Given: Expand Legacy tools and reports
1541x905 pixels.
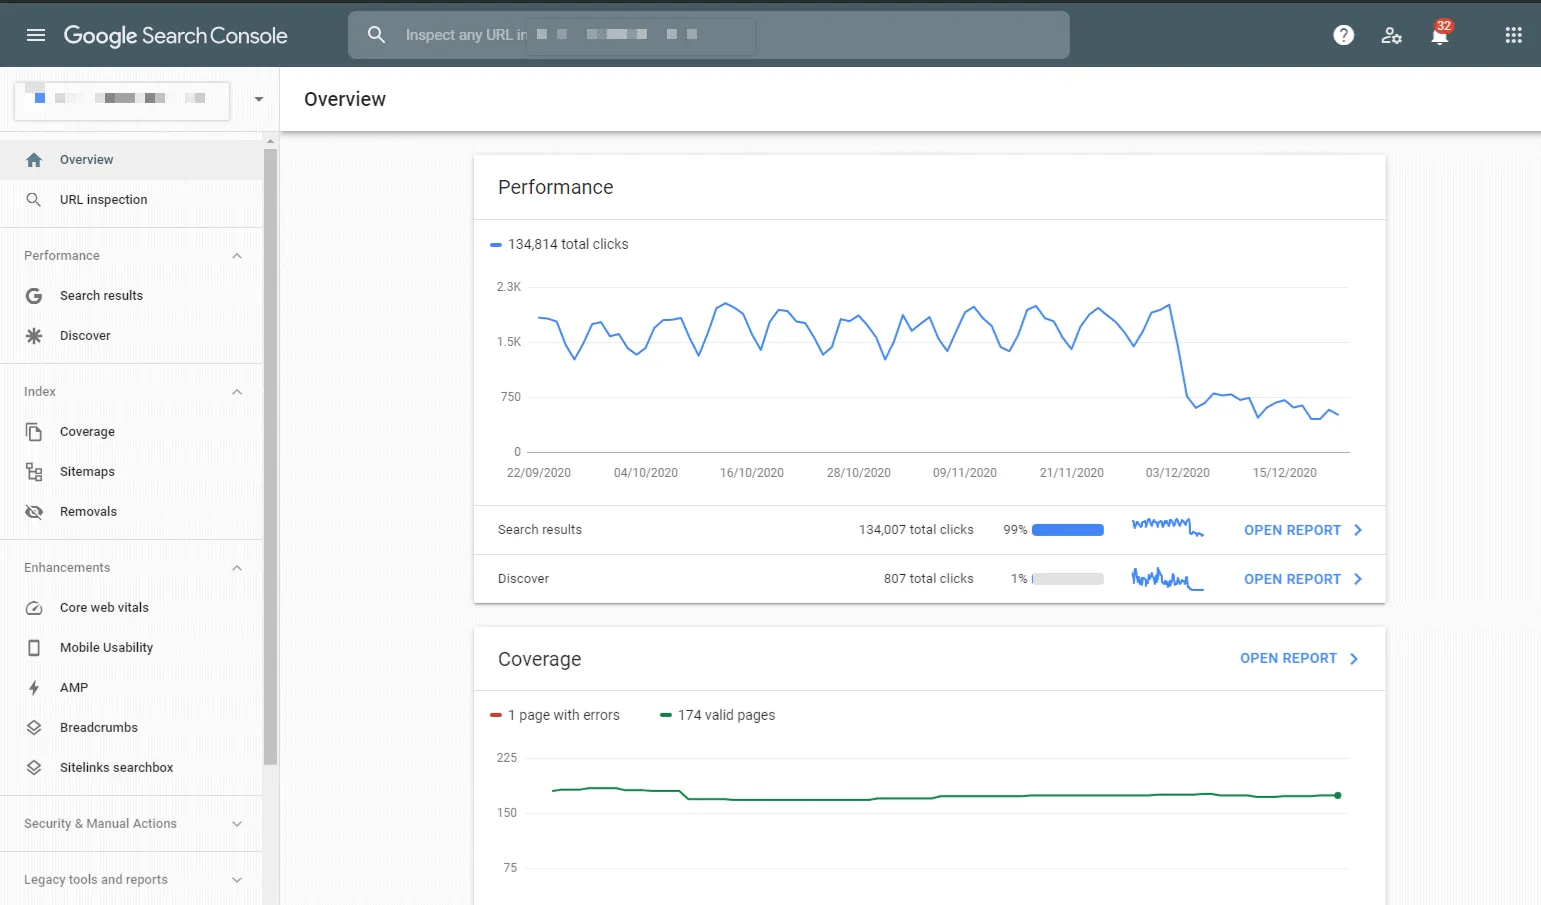Looking at the screenshot, I should pos(237,879).
